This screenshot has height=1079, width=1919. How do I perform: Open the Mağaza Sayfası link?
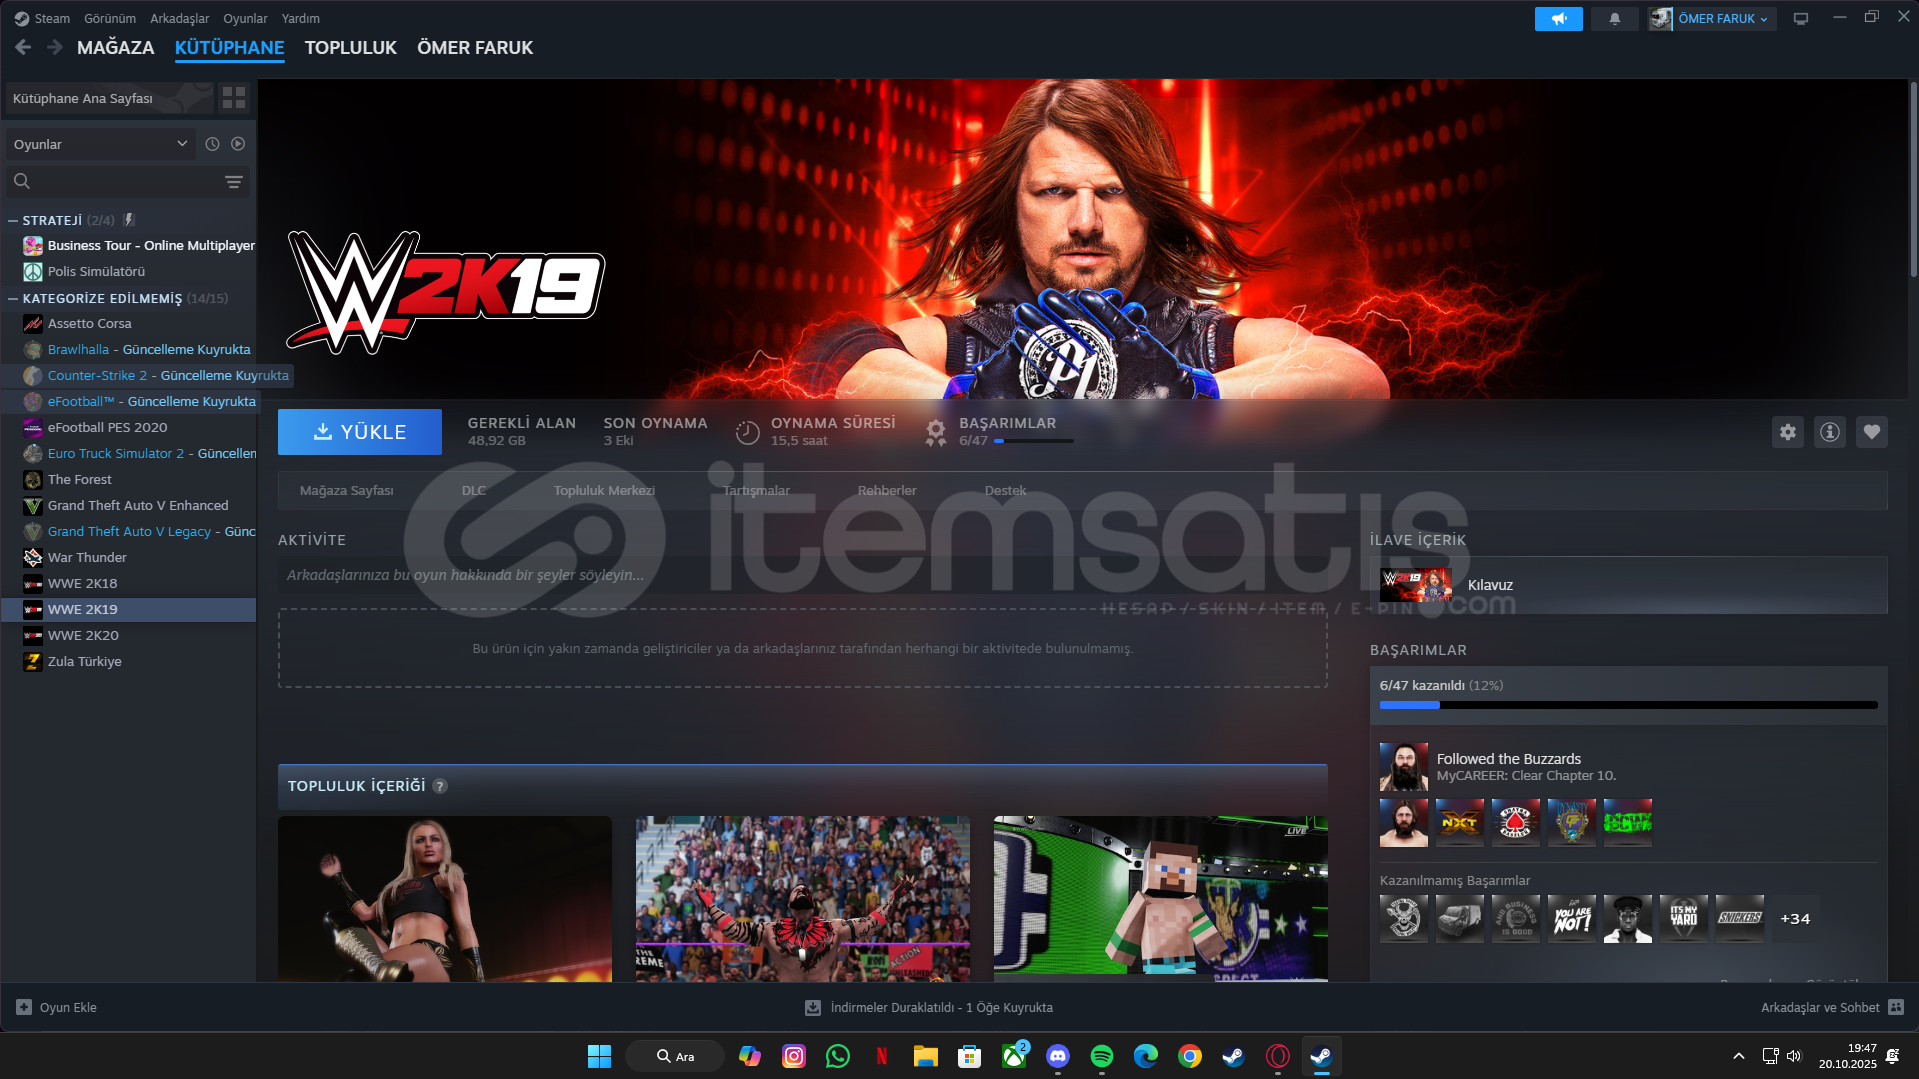point(347,490)
